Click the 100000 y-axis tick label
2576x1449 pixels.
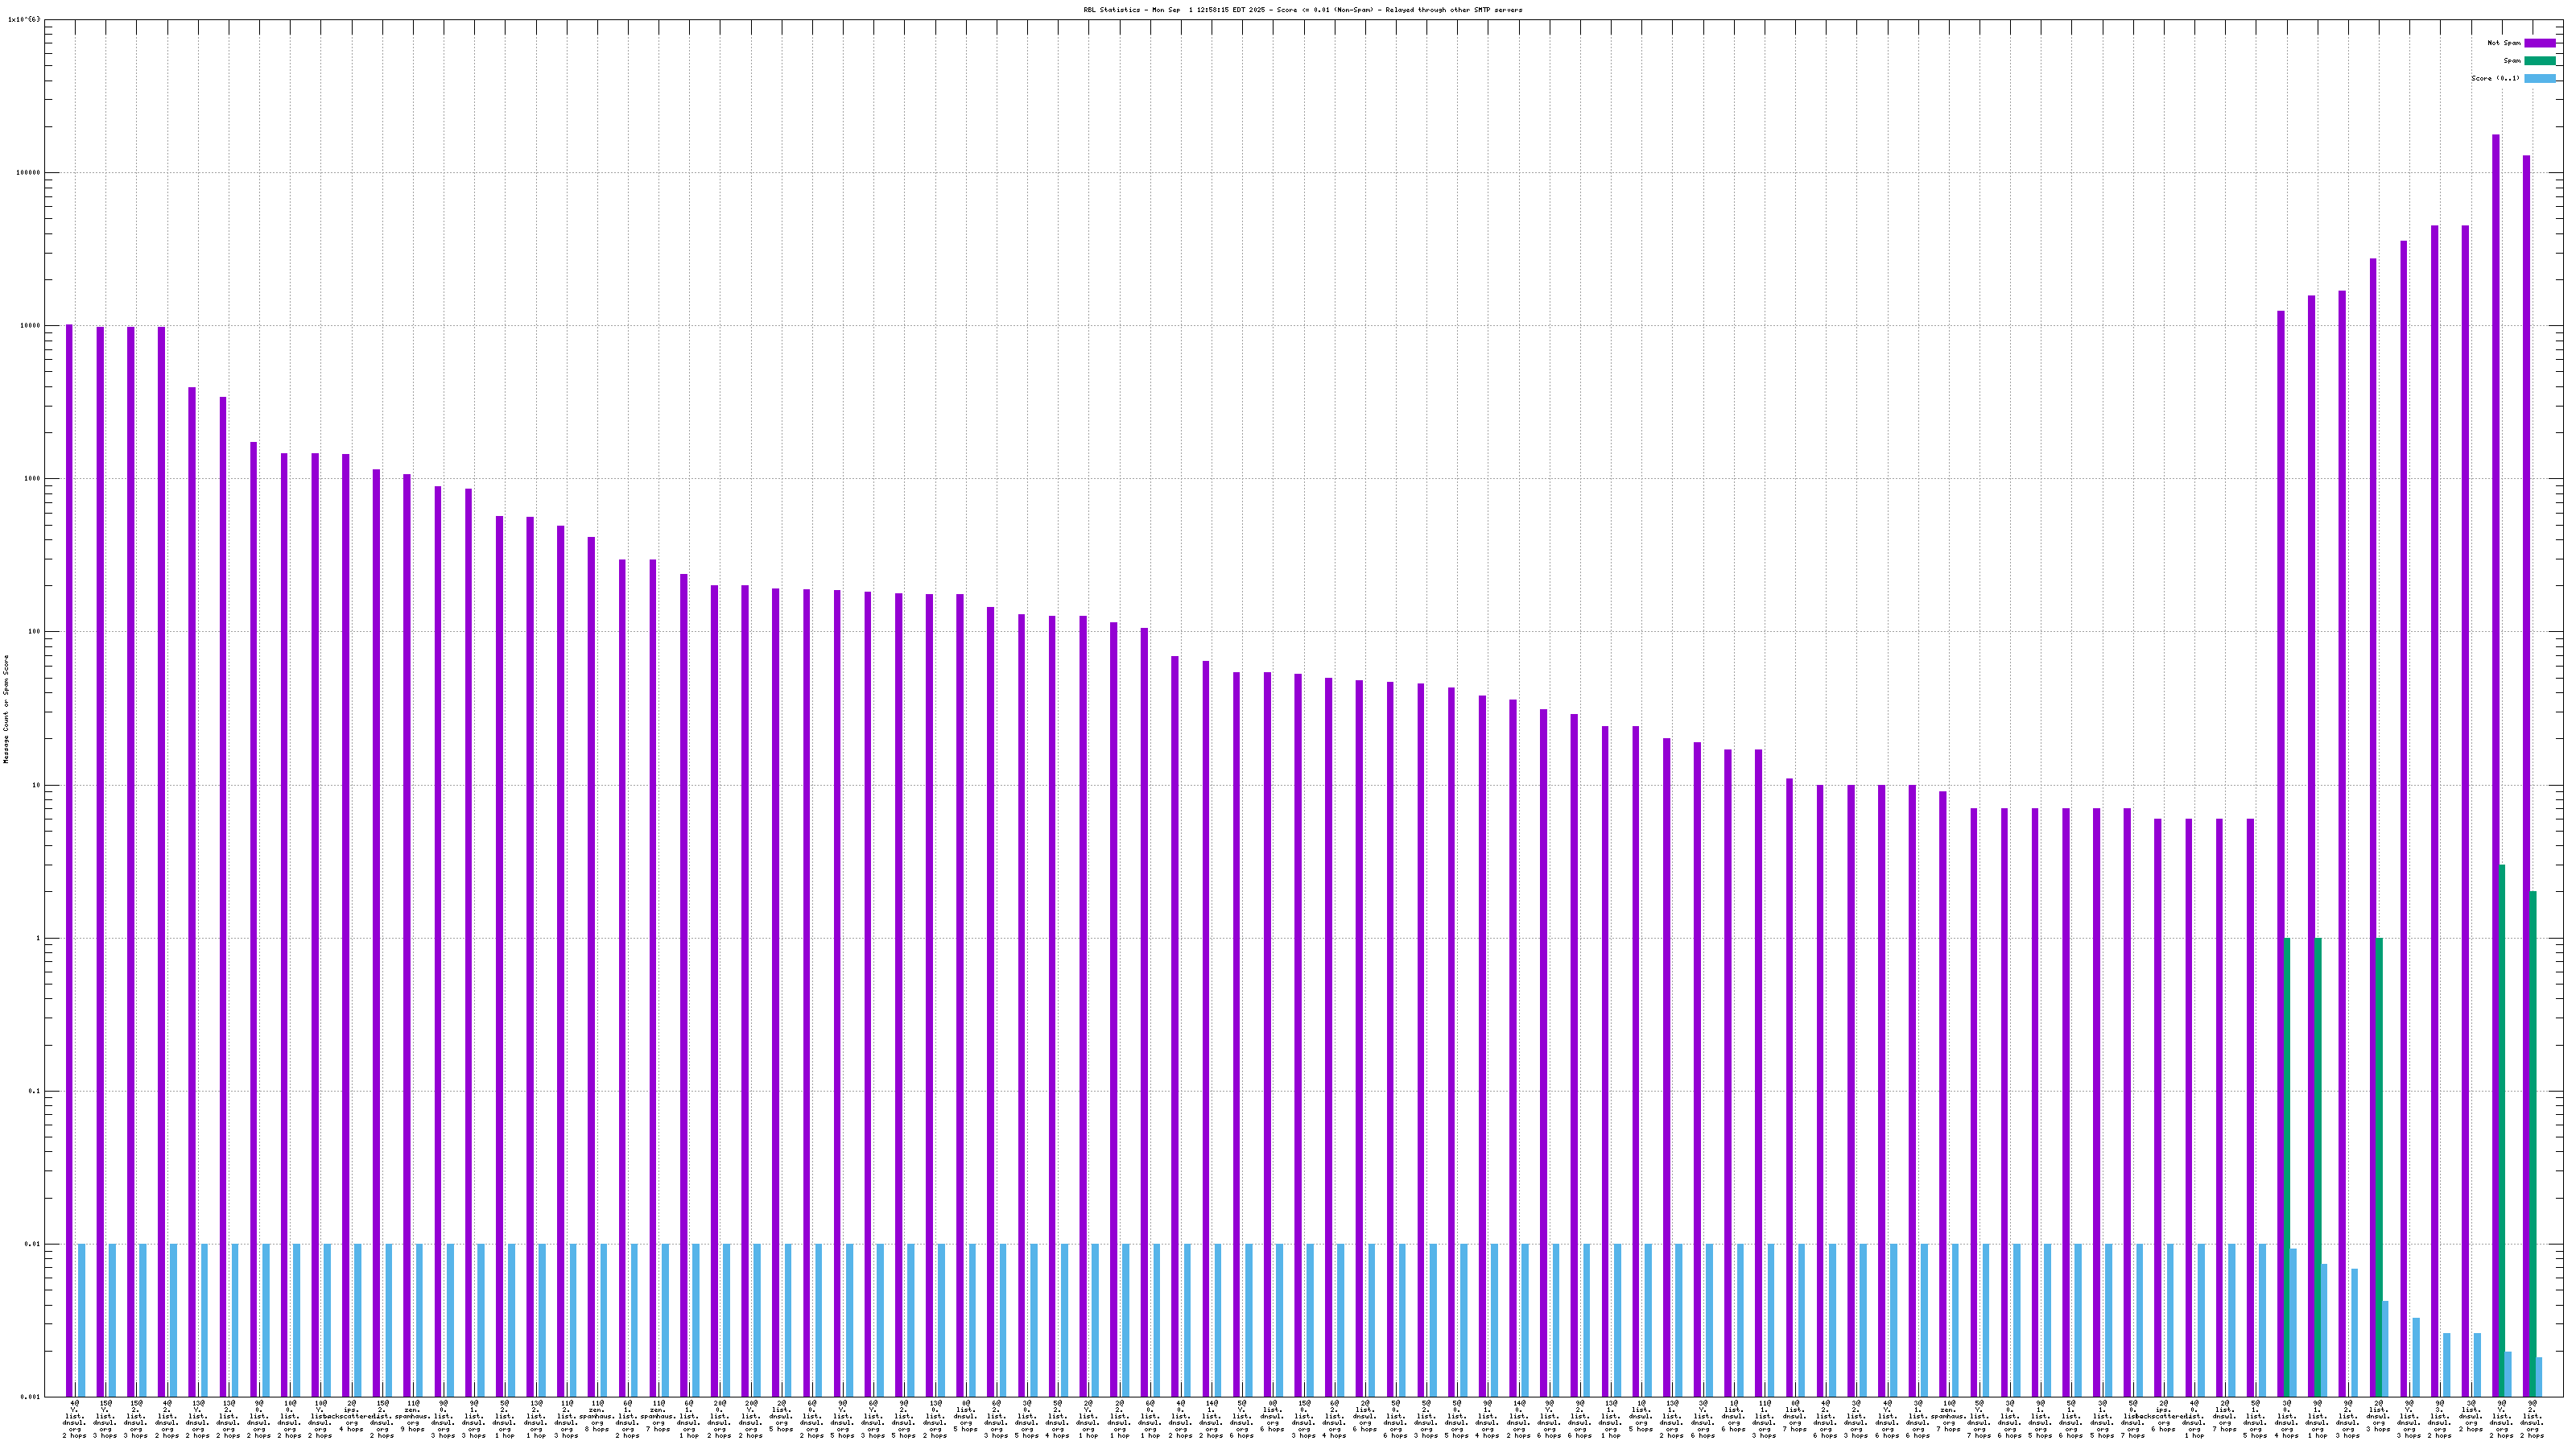pos(28,172)
